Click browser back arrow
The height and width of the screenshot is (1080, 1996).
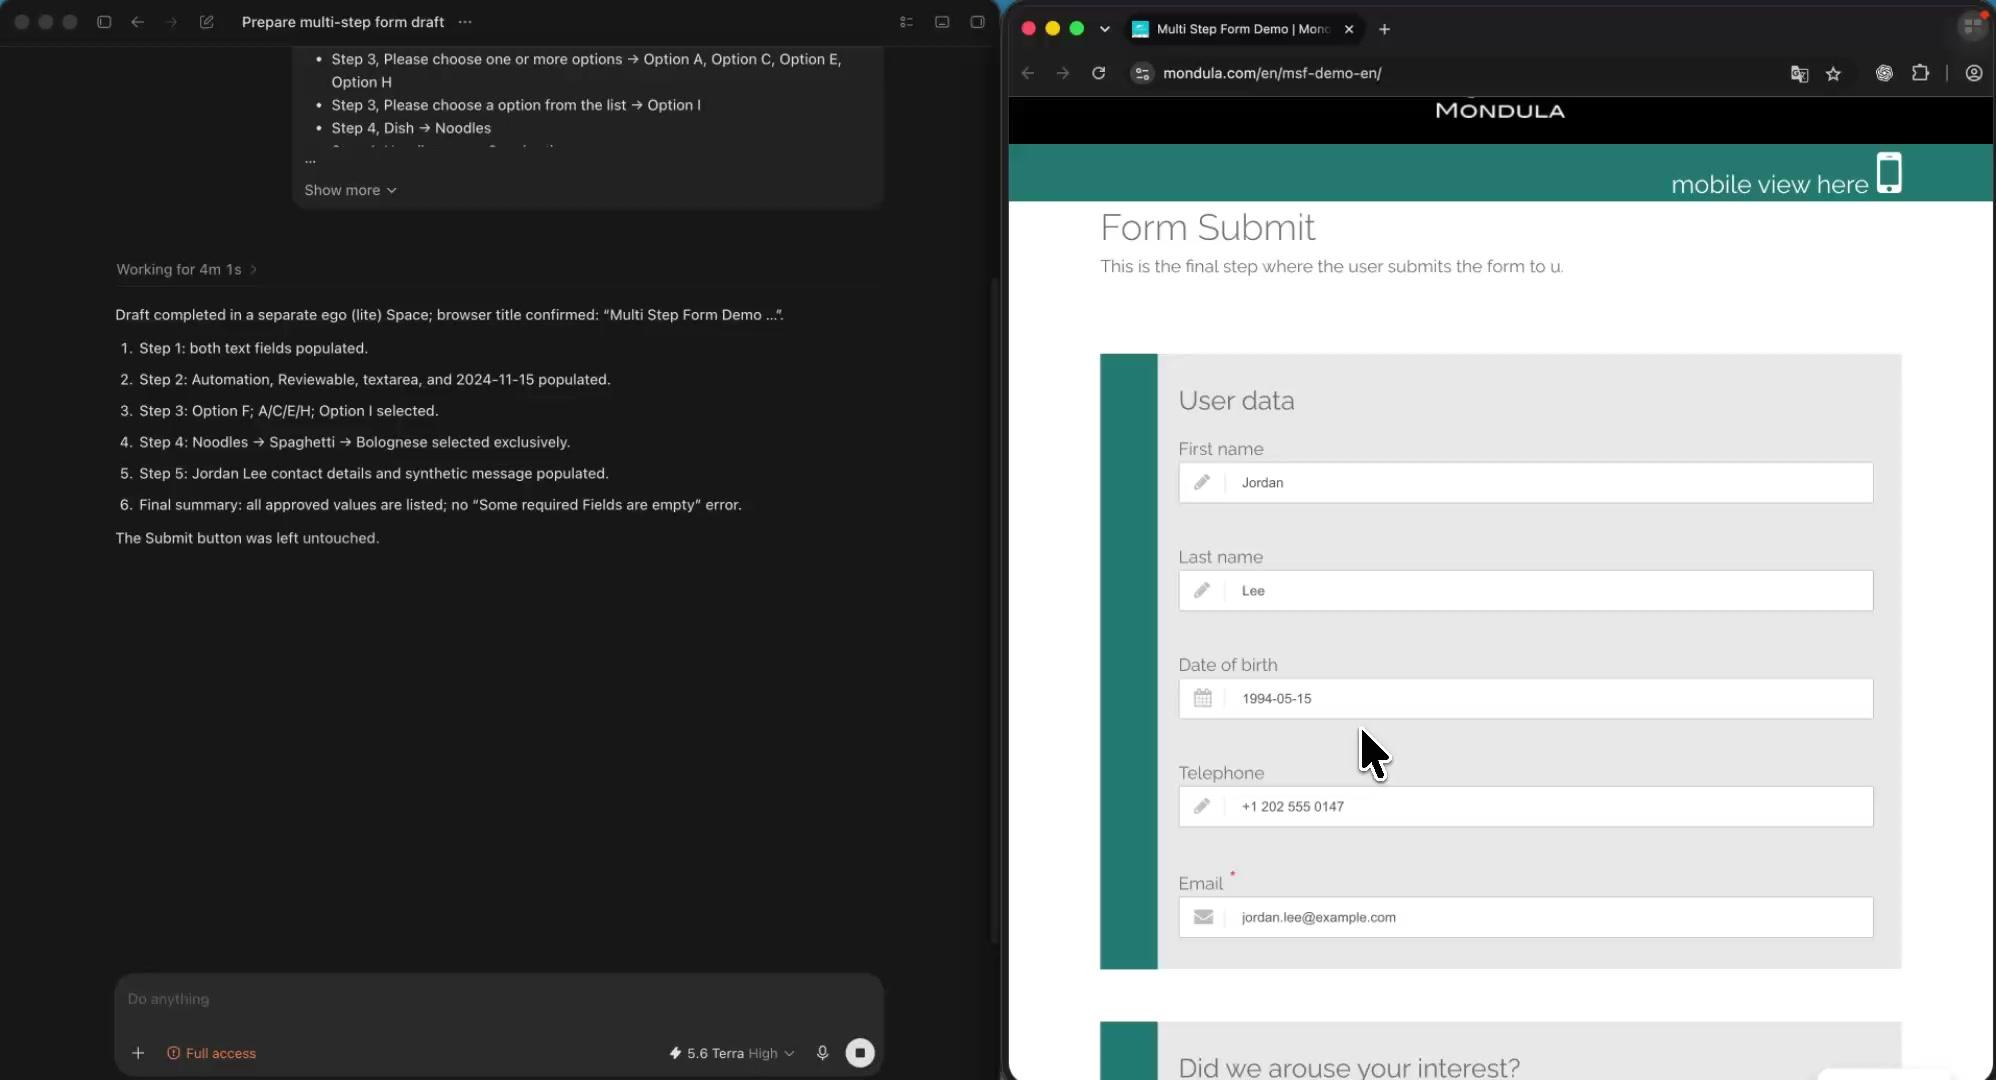tap(1028, 73)
